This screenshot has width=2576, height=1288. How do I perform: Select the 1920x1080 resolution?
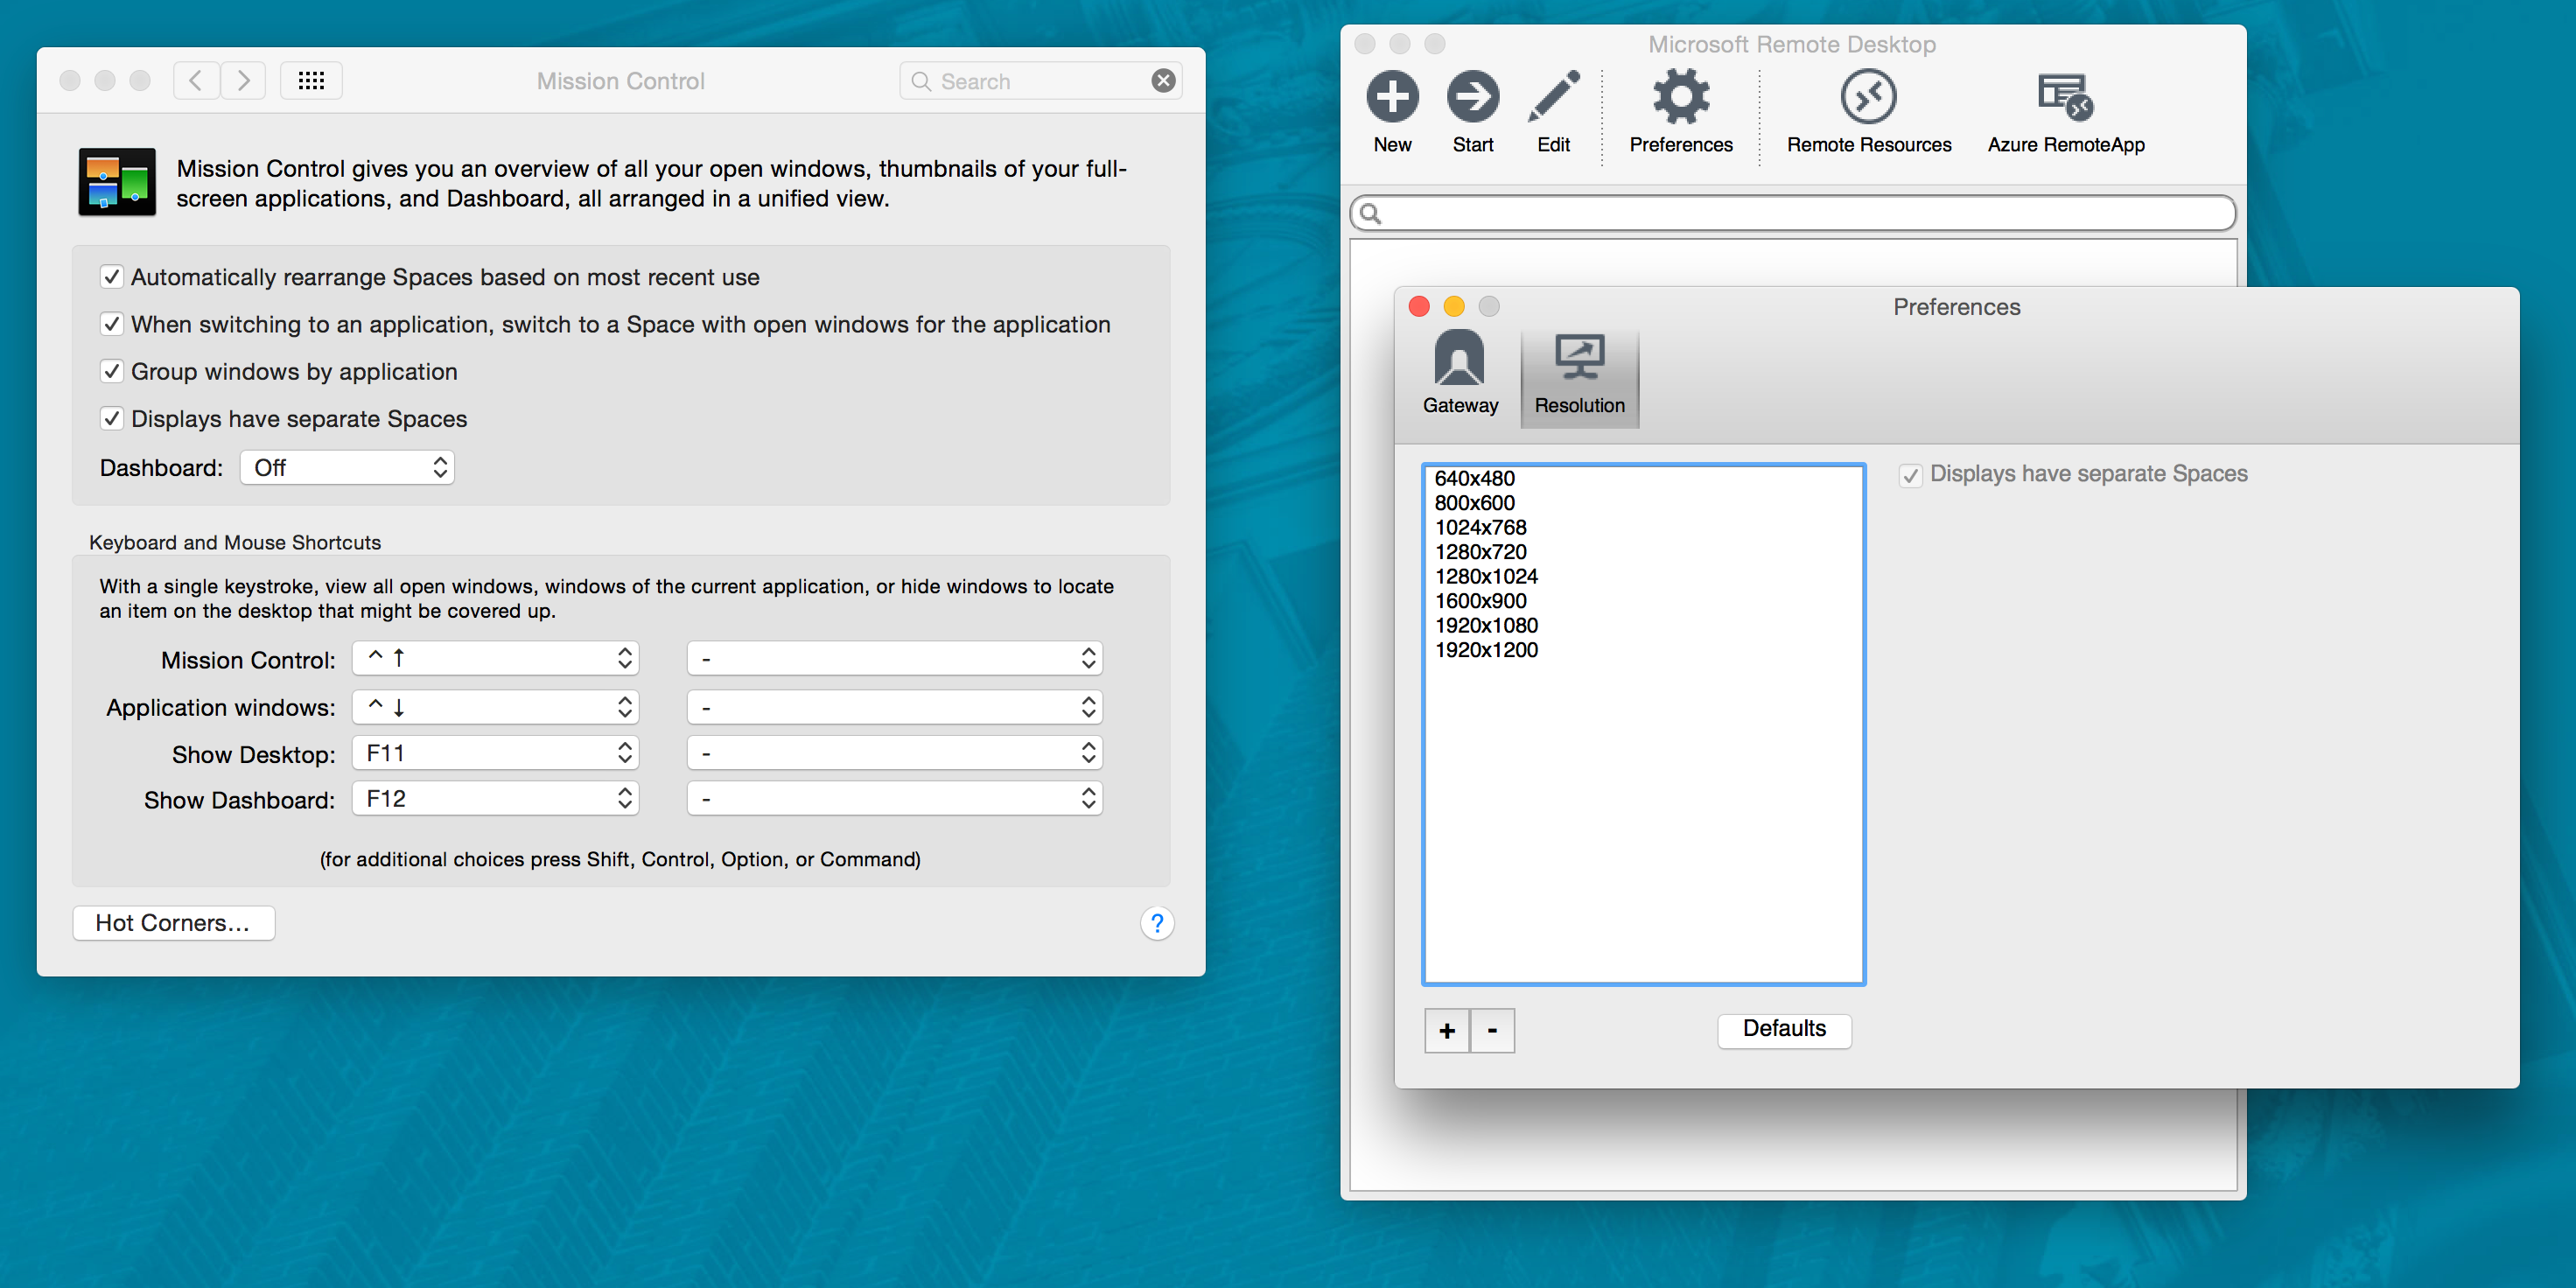click(x=1643, y=626)
